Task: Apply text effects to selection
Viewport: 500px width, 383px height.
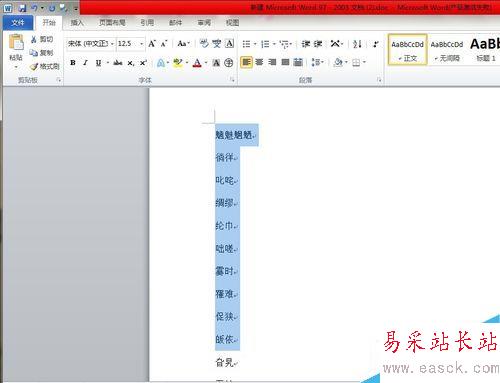Action: coord(161,63)
